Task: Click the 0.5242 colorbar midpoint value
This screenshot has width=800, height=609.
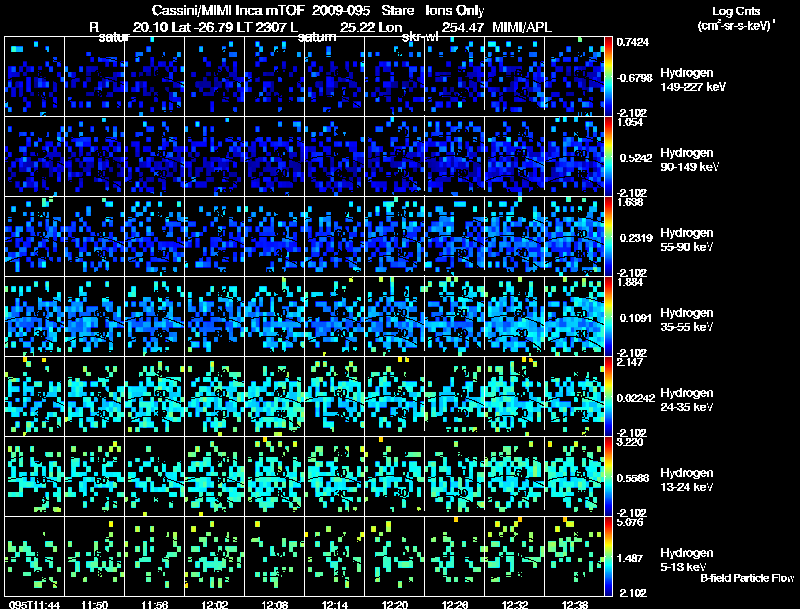Action: (636, 158)
